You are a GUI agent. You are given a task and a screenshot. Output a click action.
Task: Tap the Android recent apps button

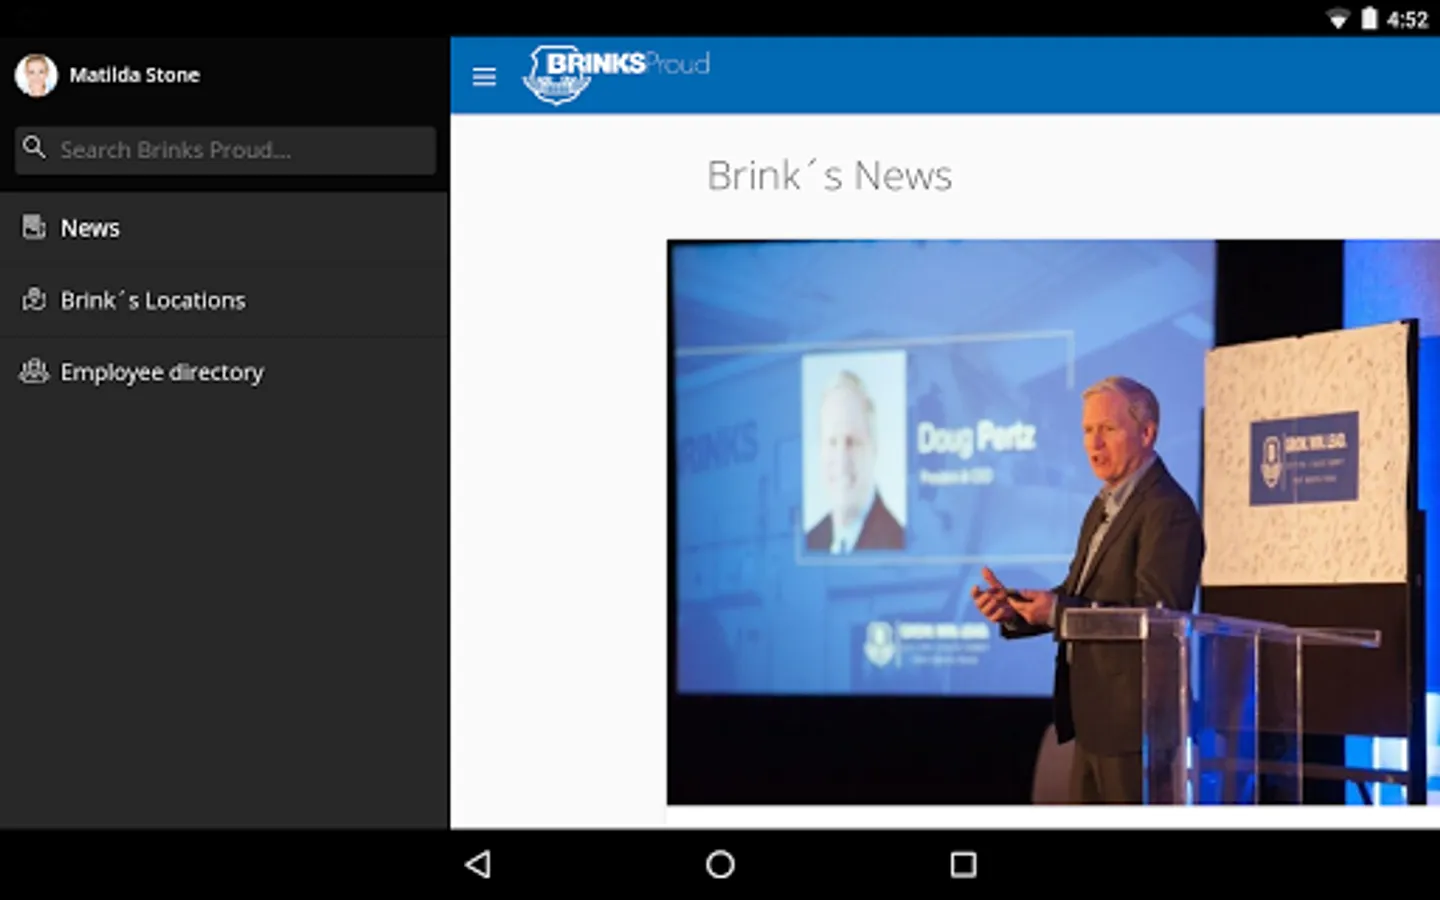[x=963, y=864]
